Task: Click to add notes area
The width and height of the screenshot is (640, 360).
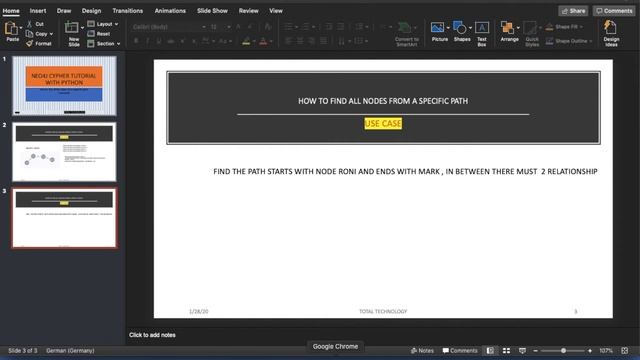Action: [152, 335]
